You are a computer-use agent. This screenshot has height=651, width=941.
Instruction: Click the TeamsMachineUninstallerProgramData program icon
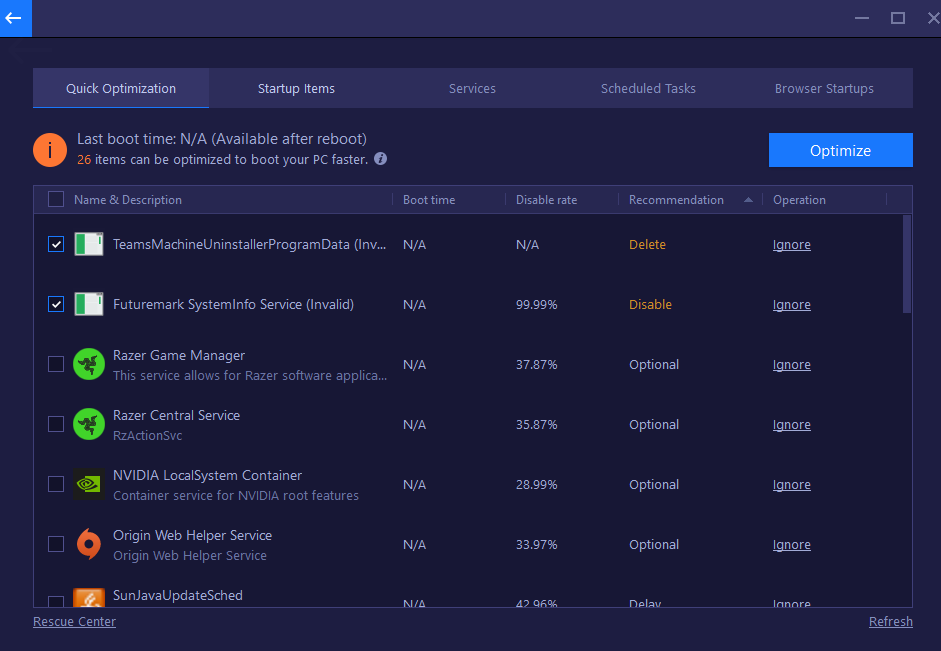coord(89,244)
